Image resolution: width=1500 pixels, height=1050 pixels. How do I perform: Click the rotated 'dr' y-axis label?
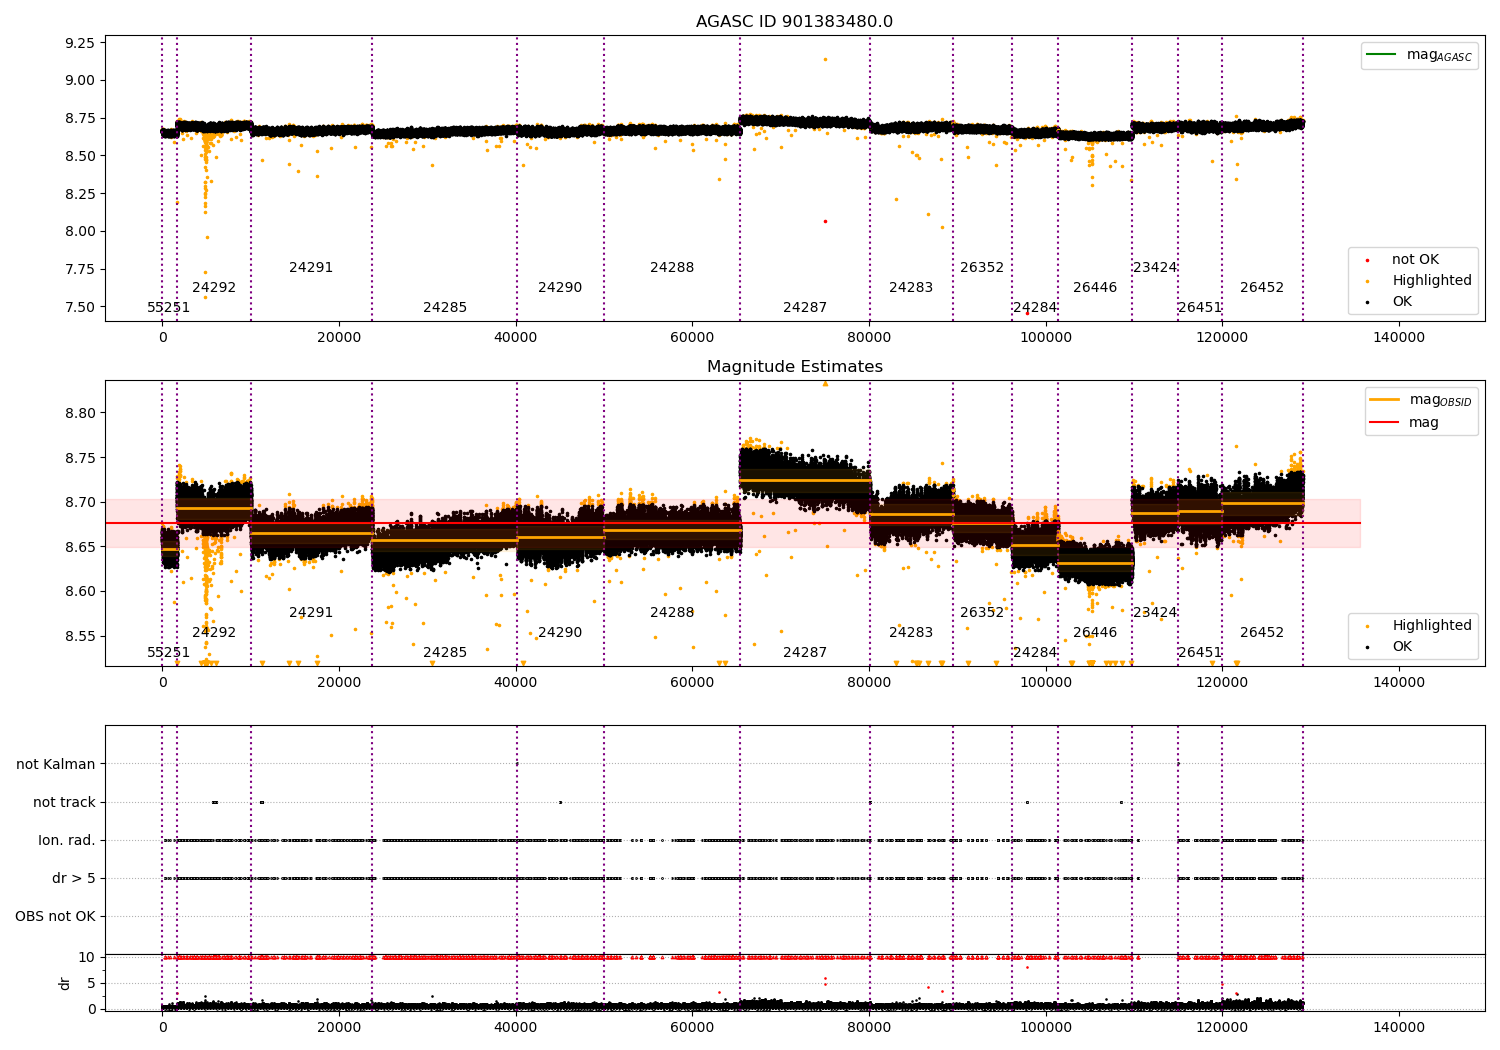tap(65, 983)
